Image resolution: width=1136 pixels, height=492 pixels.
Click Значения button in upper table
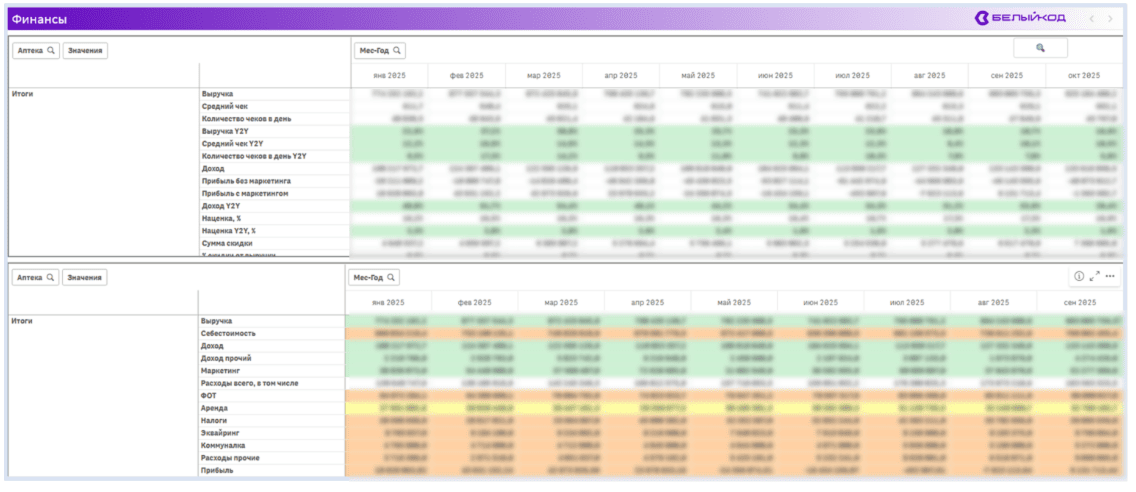pos(85,50)
